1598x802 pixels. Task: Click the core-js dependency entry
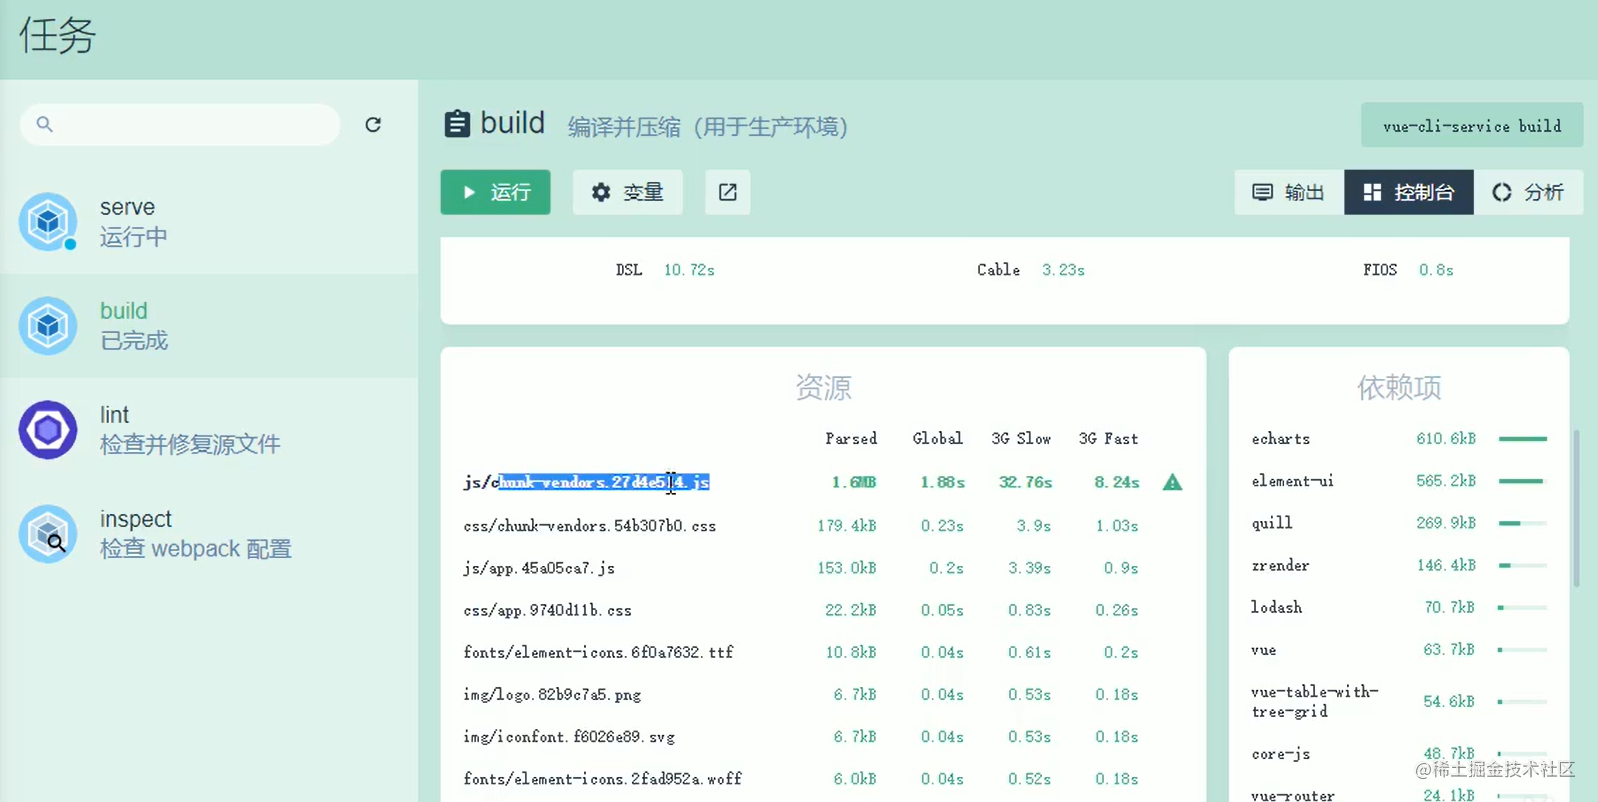[1398, 754]
